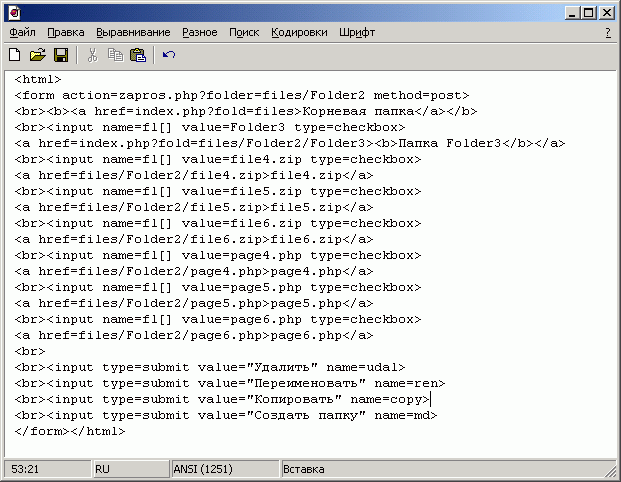This screenshot has height=482, width=621.
Task: Click the value=file6.zip checkbox input line
Action: [x=218, y=223]
